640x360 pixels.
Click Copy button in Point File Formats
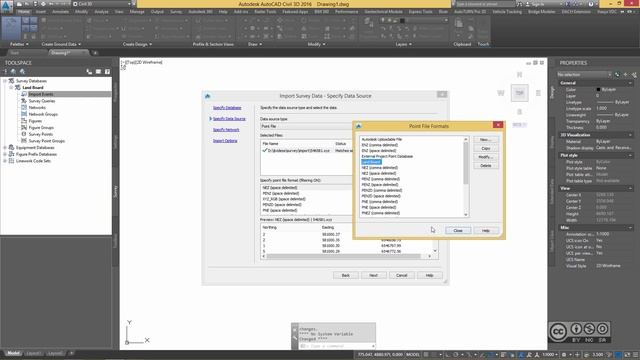pyautogui.click(x=486, y=148)
